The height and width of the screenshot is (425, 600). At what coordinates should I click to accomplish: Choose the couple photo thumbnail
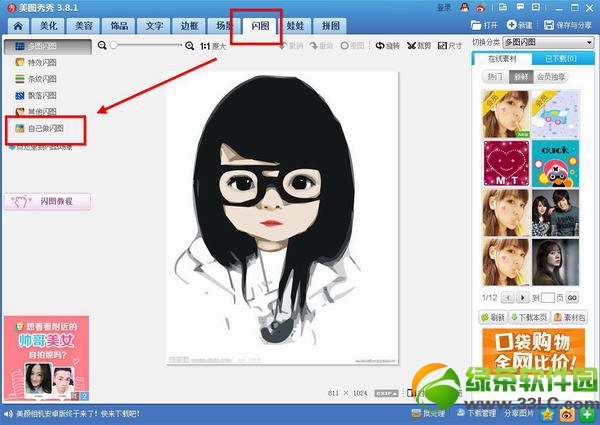555,213
